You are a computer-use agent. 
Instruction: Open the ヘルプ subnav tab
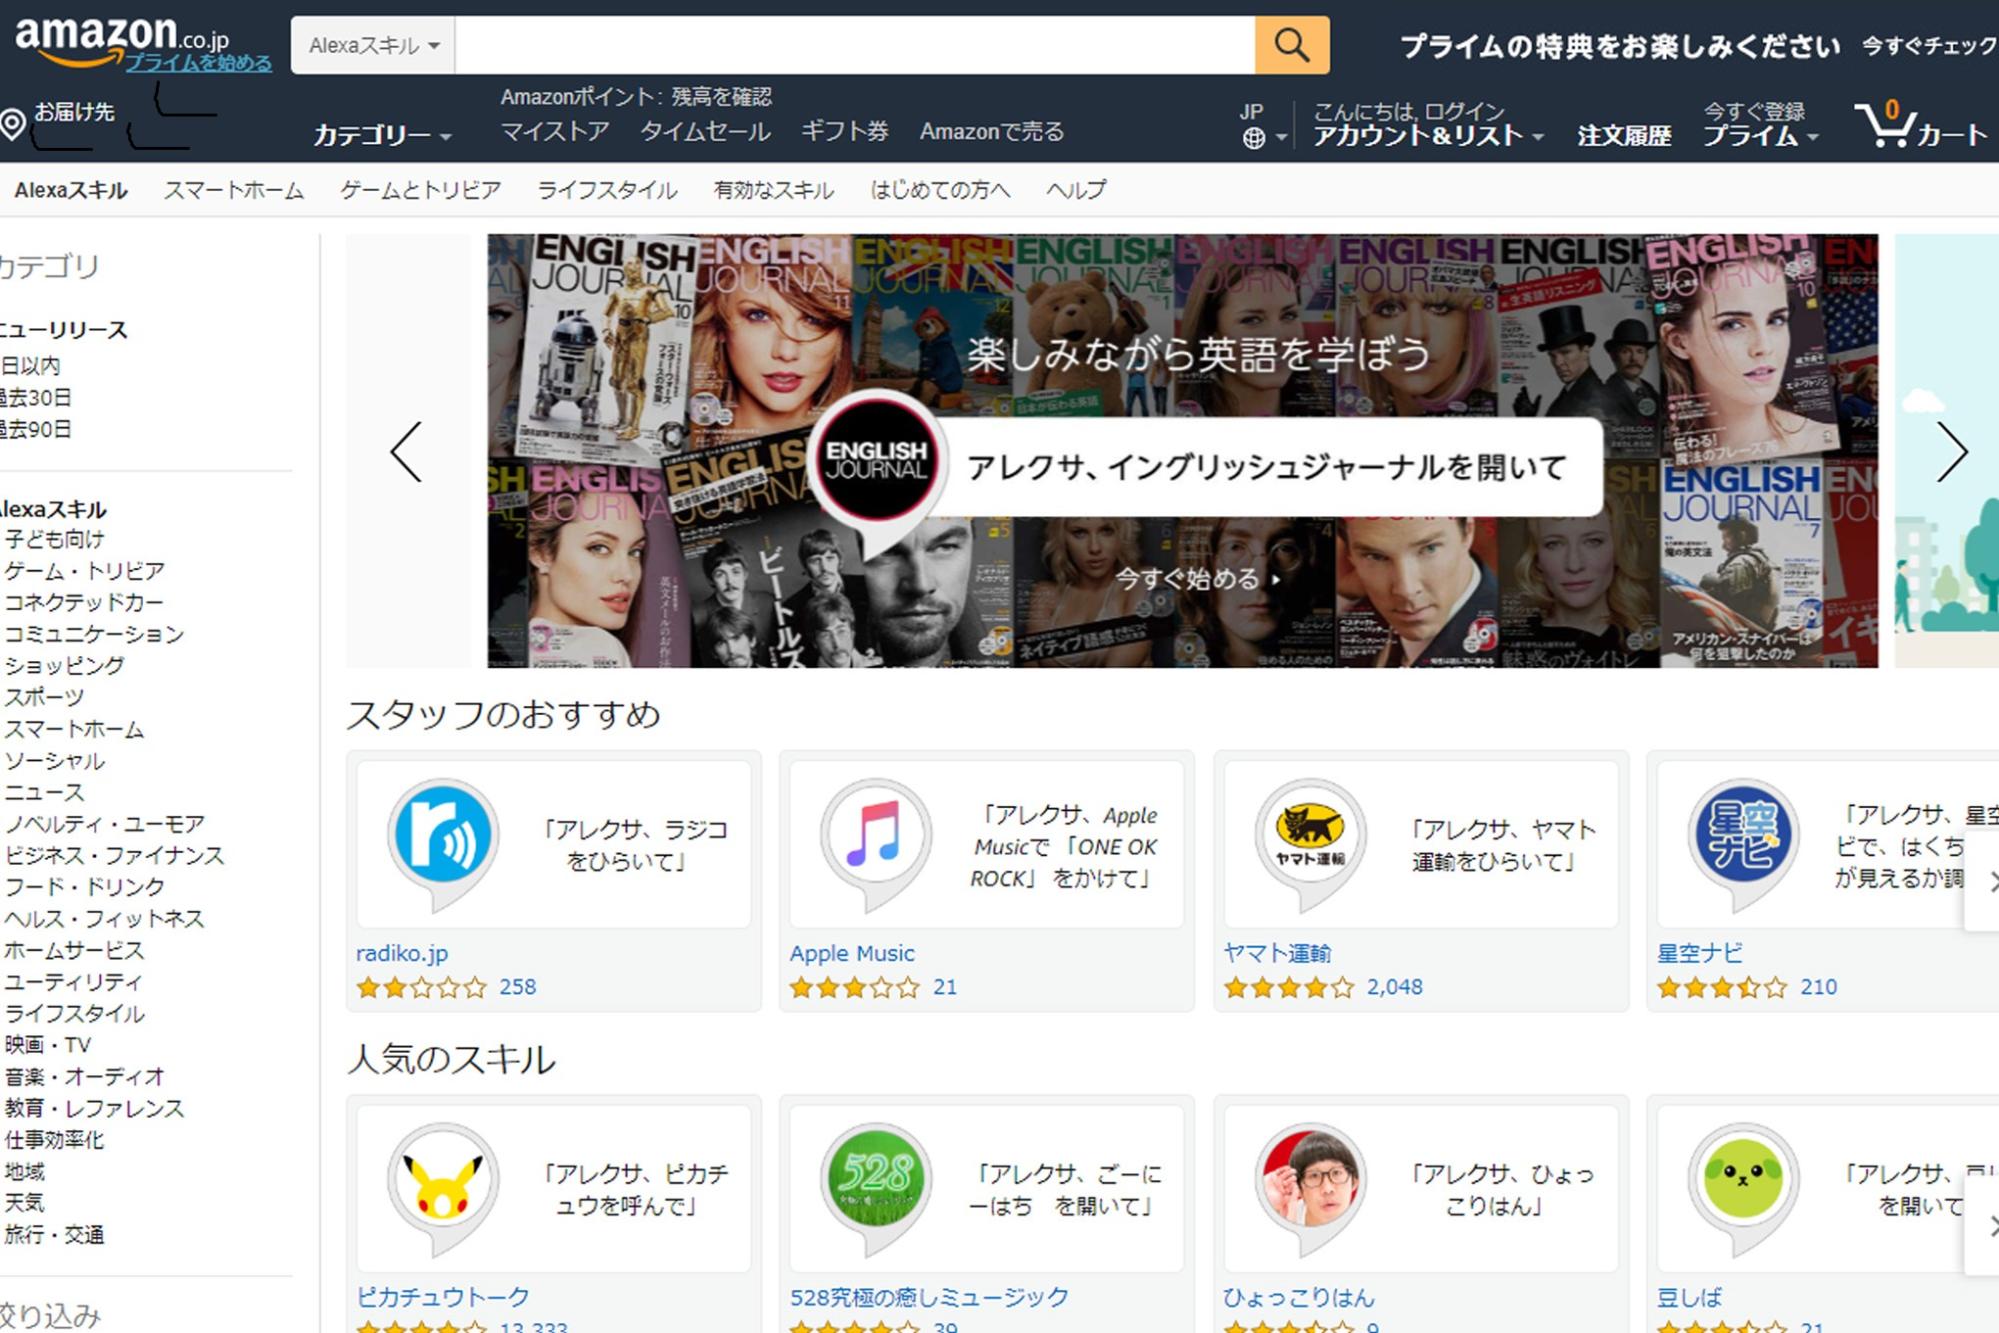coord(1077,190)
